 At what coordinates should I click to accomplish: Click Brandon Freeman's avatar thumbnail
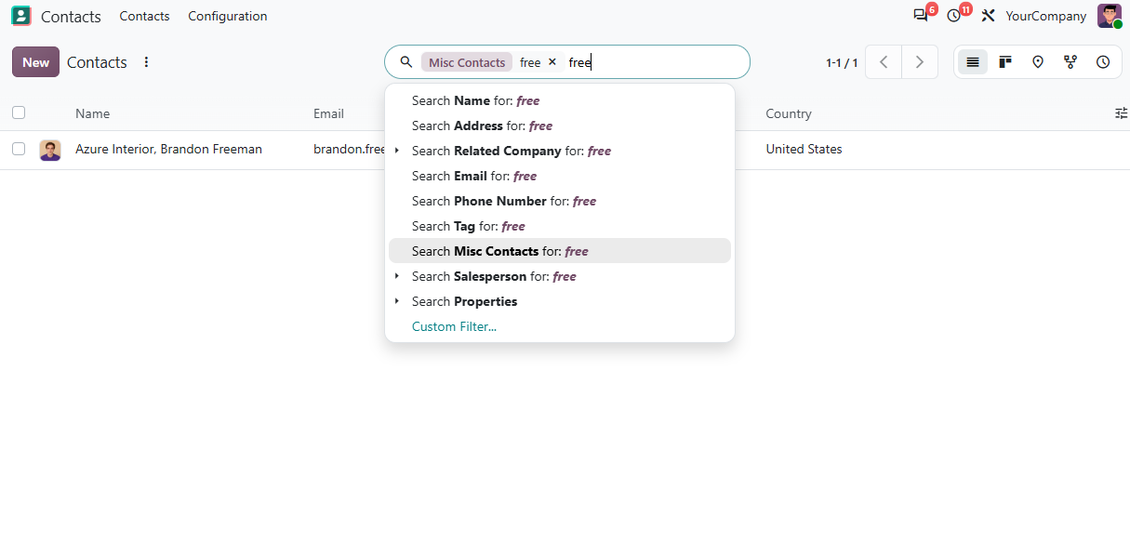point(50,150)
